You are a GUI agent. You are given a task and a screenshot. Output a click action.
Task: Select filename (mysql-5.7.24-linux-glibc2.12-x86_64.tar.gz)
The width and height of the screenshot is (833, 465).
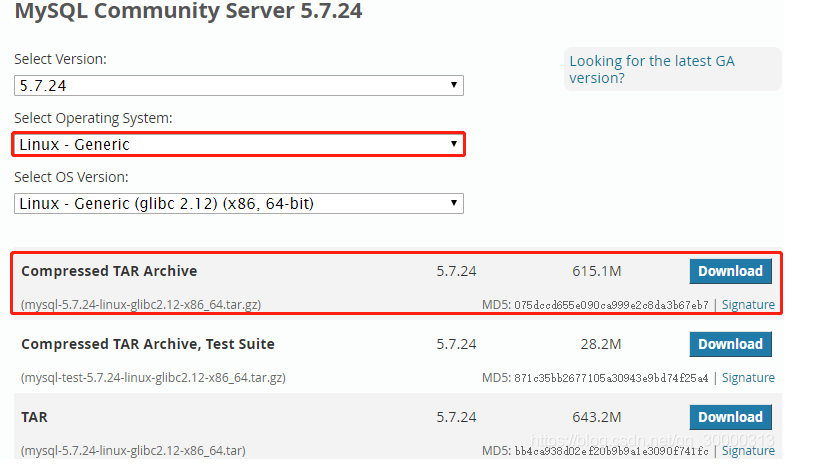tap(141, 305)
